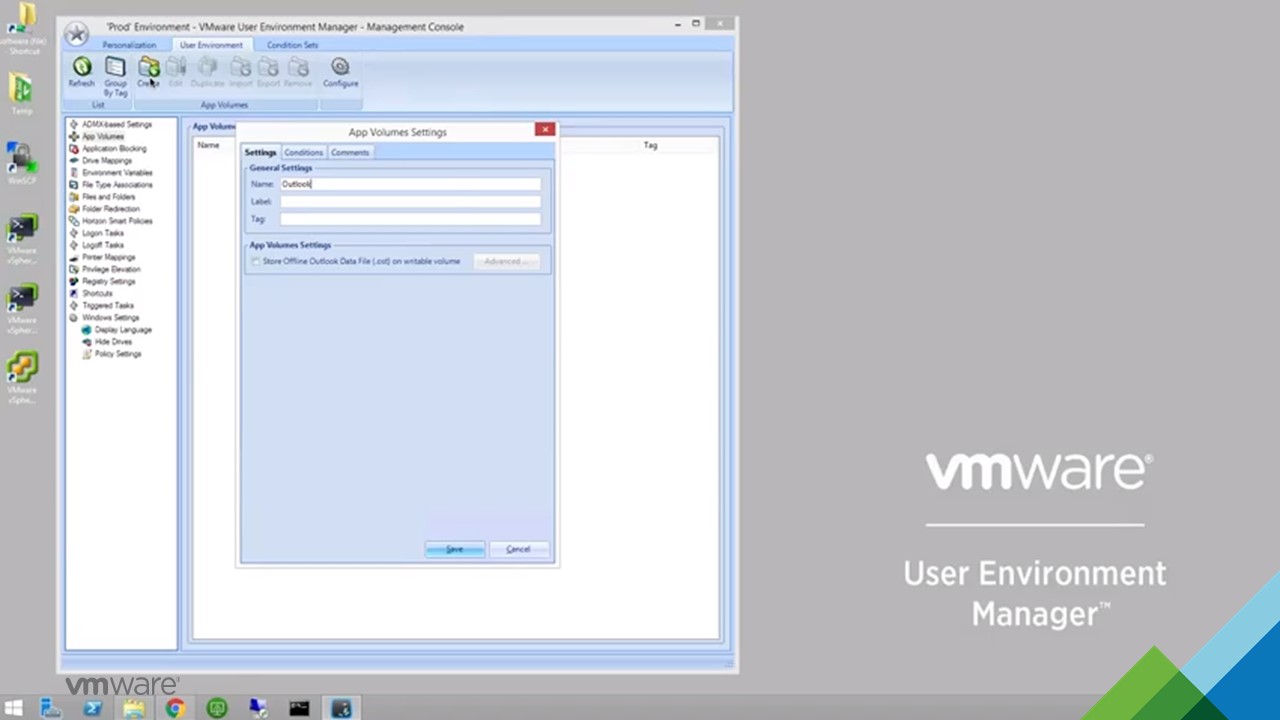Screen dimensions: 1280x720
Task: Select Registry Settings in the tree
Action: [108, 281]
